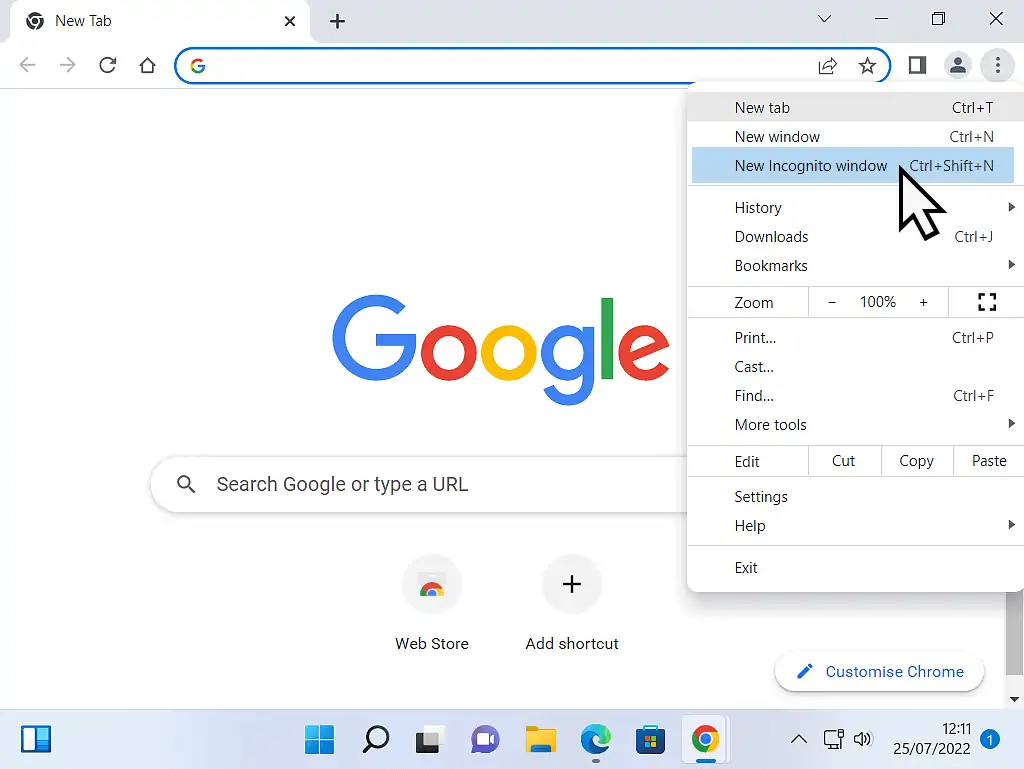1024x769 pixels.
Task: Bookmark this page via star icon
Action: point(866,65)
